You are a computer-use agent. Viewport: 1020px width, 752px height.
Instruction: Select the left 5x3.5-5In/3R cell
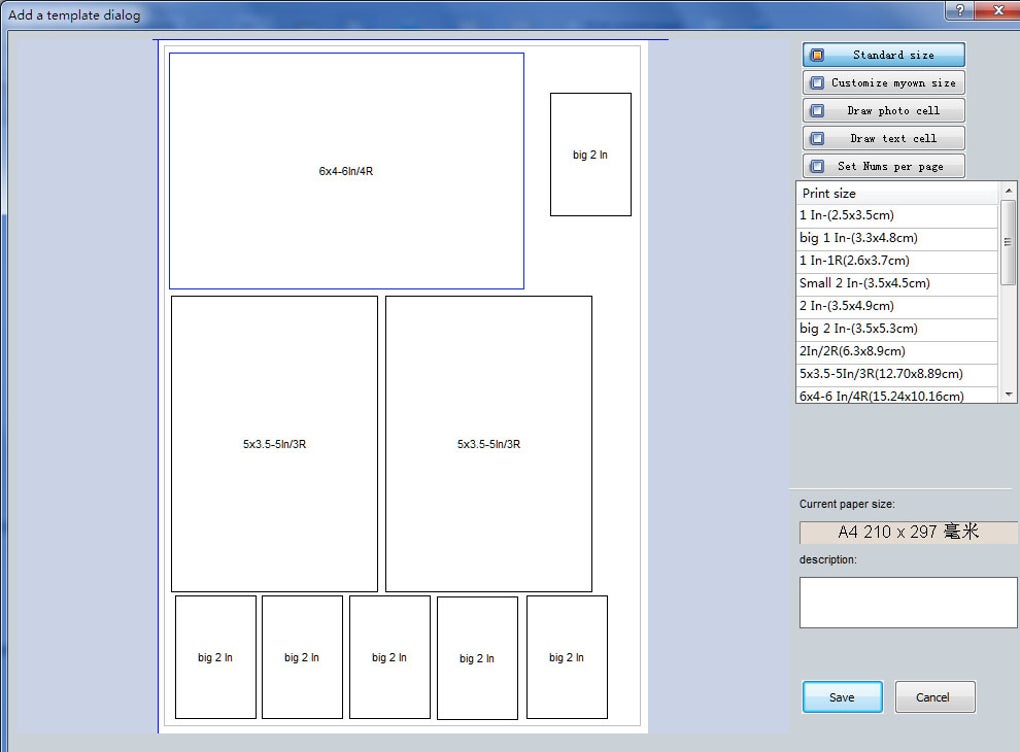point(275,444)
